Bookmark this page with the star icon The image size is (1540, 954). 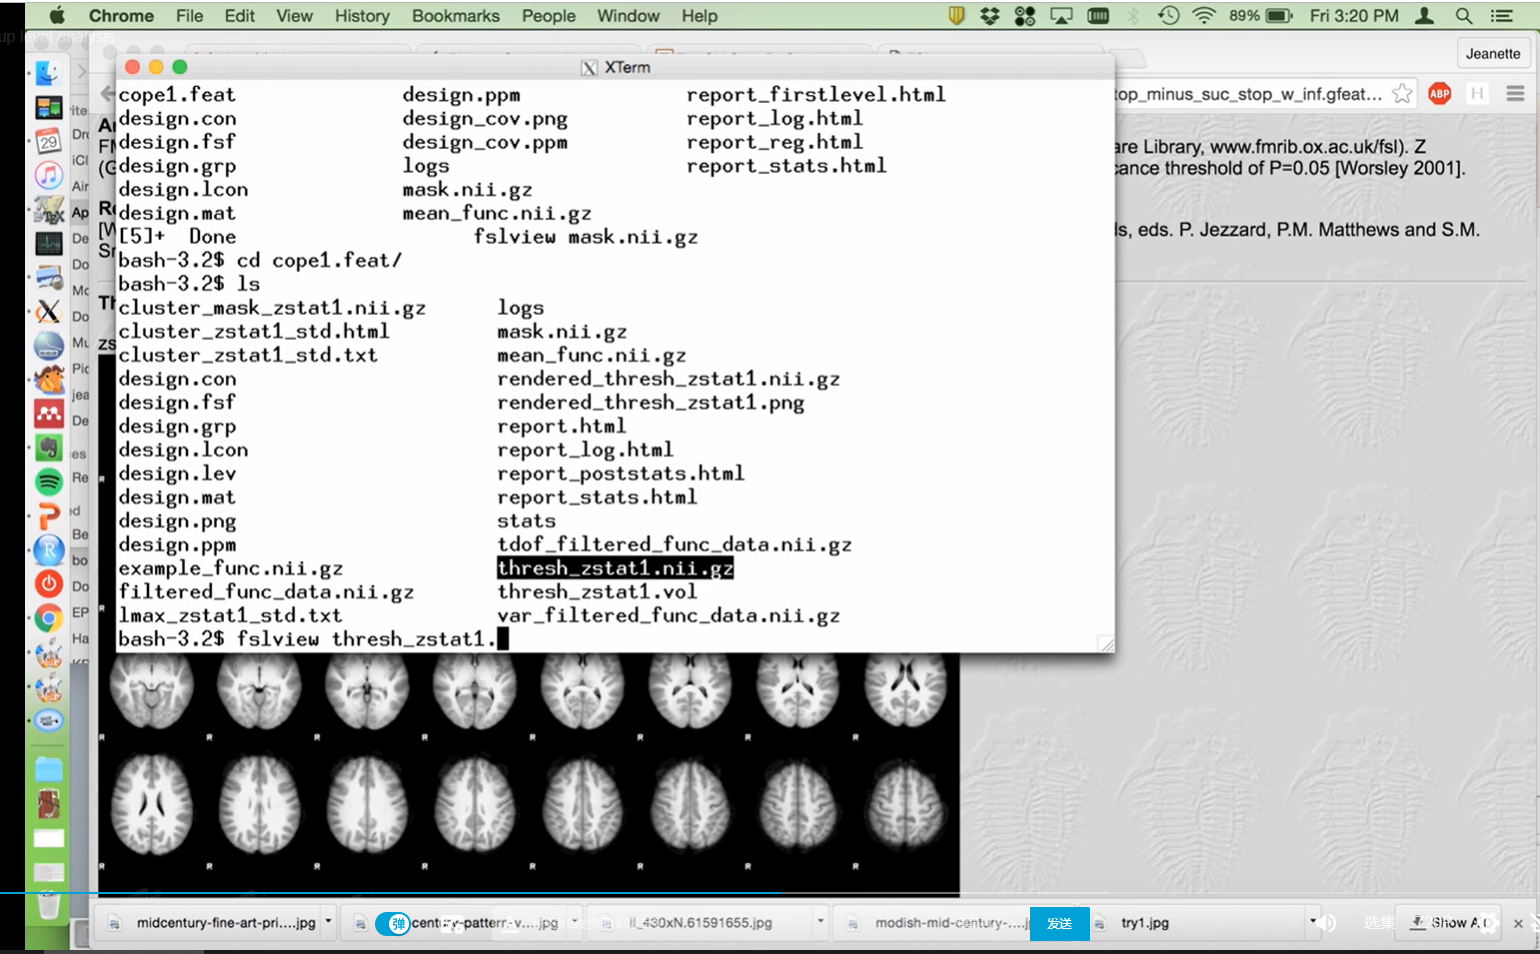(1402, 94)
